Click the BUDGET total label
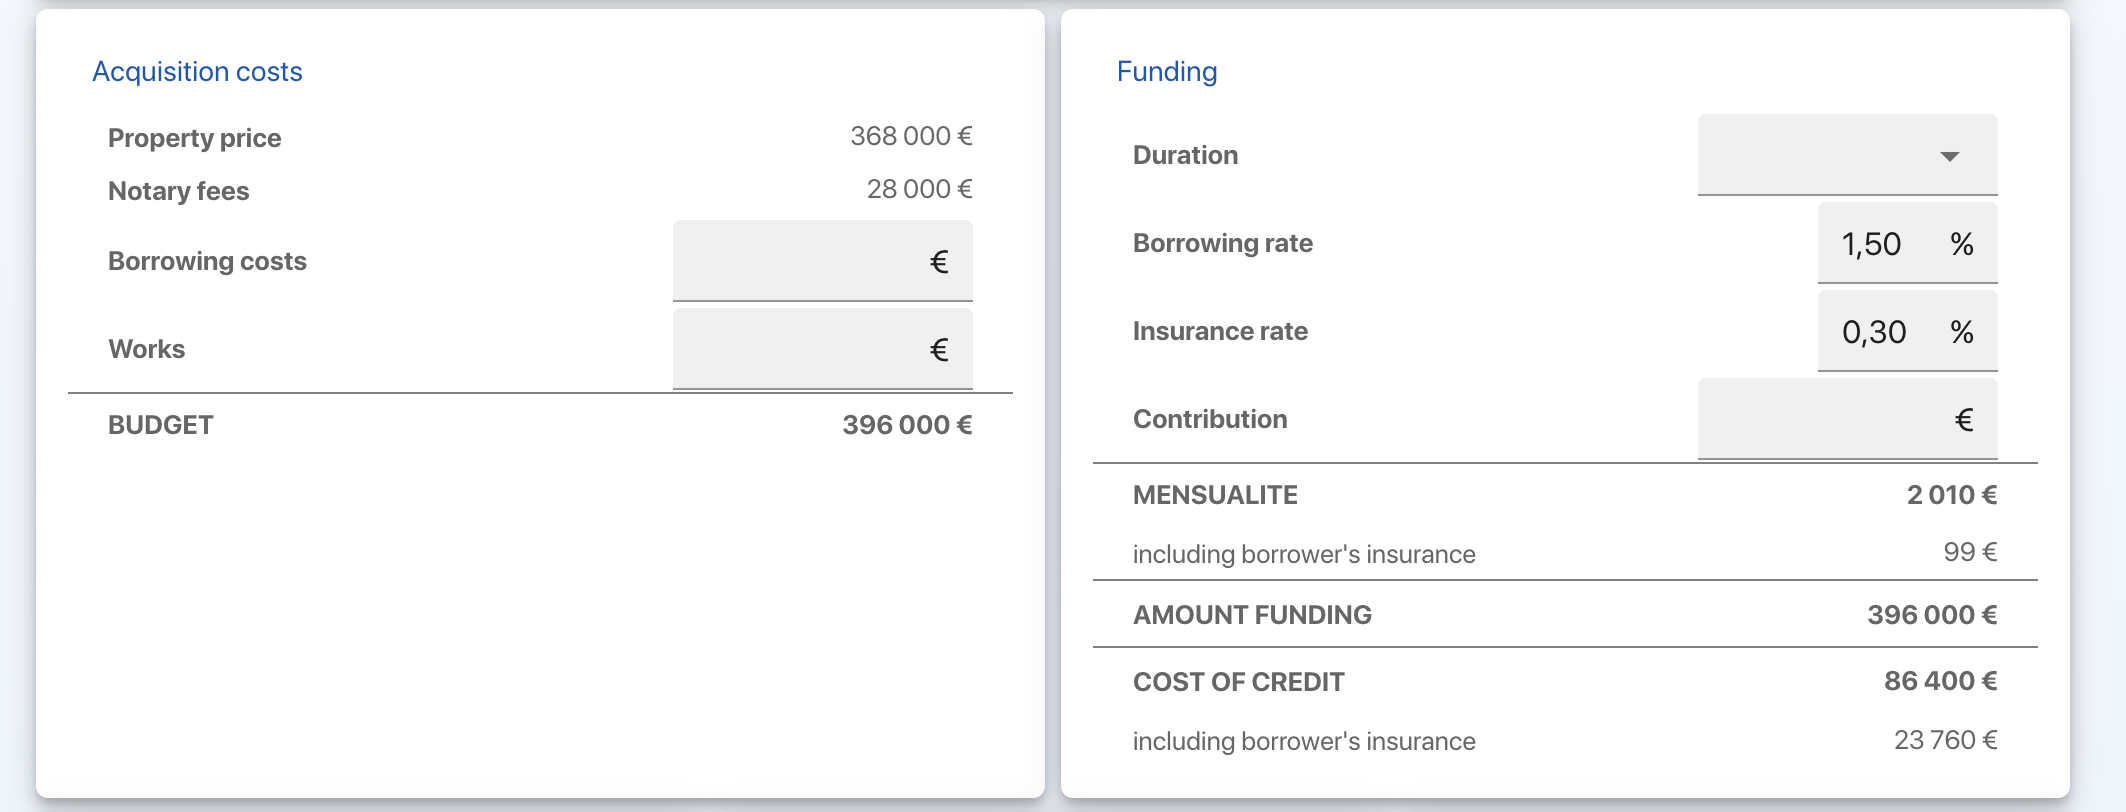 click(160, 425)
